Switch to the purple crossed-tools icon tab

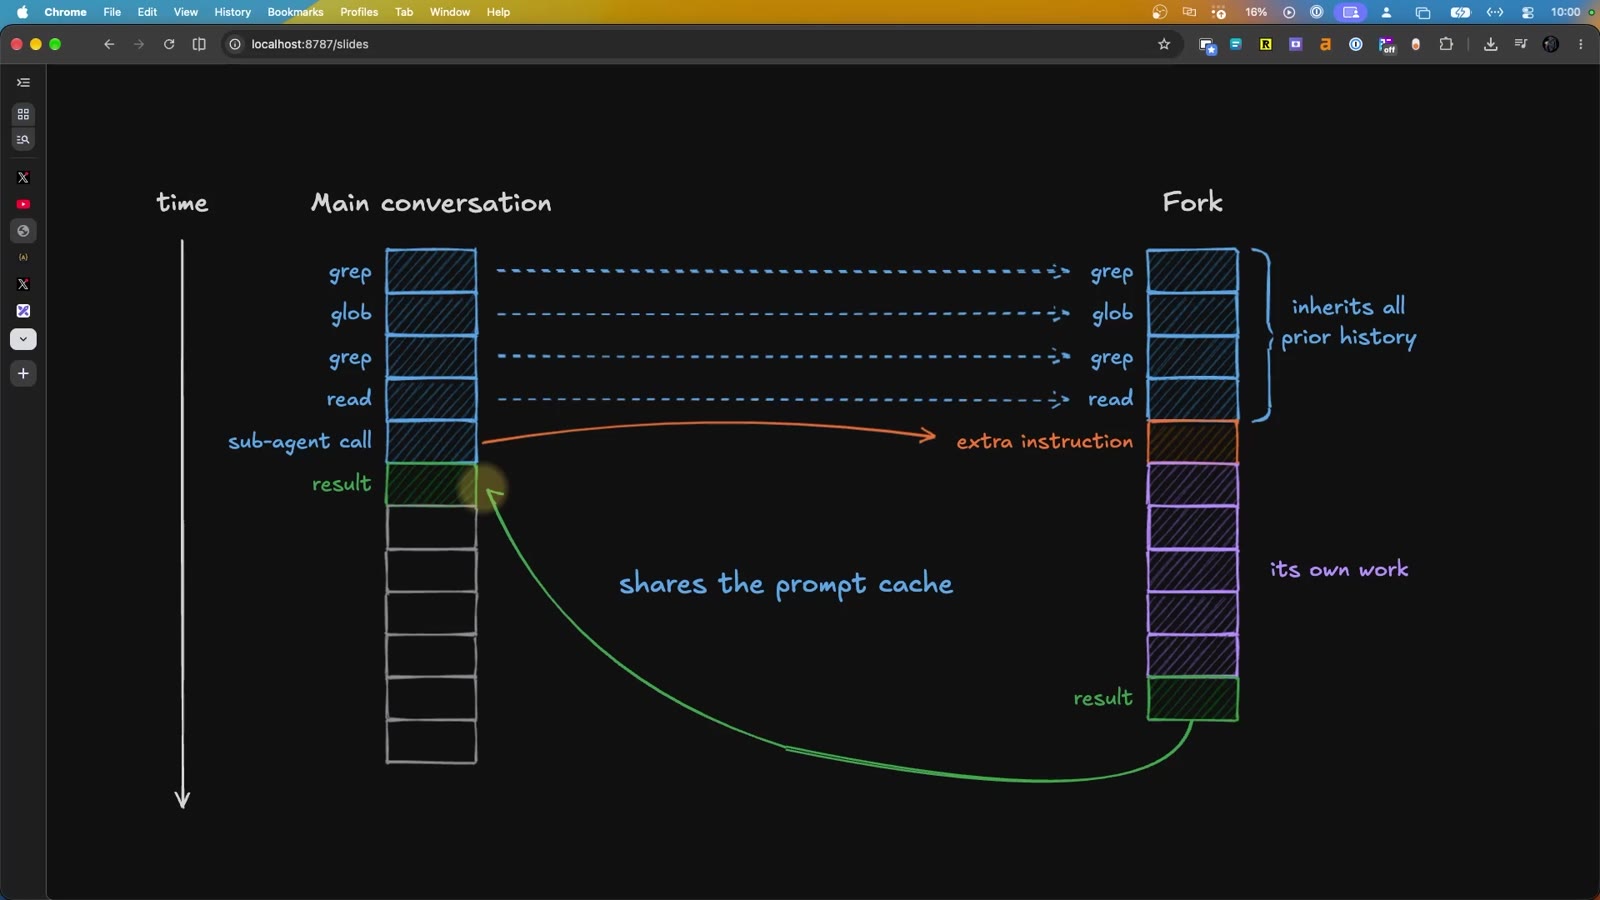coord(23,311)
